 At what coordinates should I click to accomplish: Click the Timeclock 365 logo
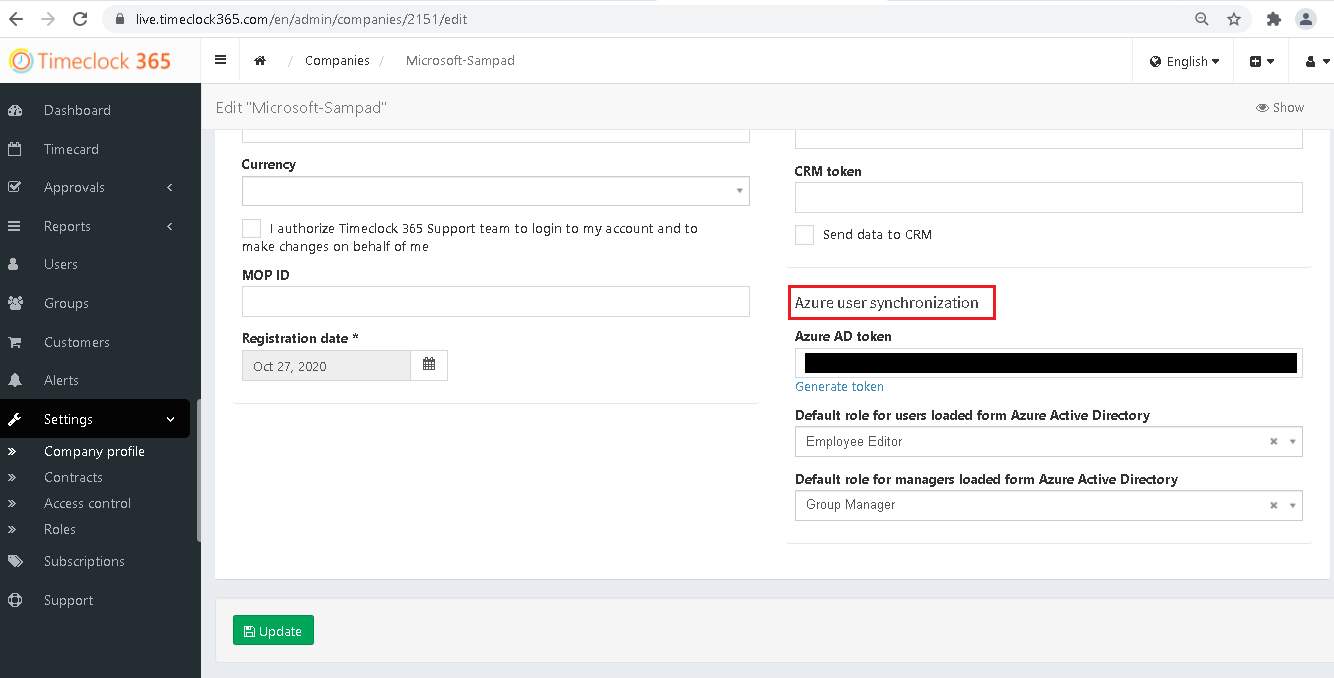[90, 61]
